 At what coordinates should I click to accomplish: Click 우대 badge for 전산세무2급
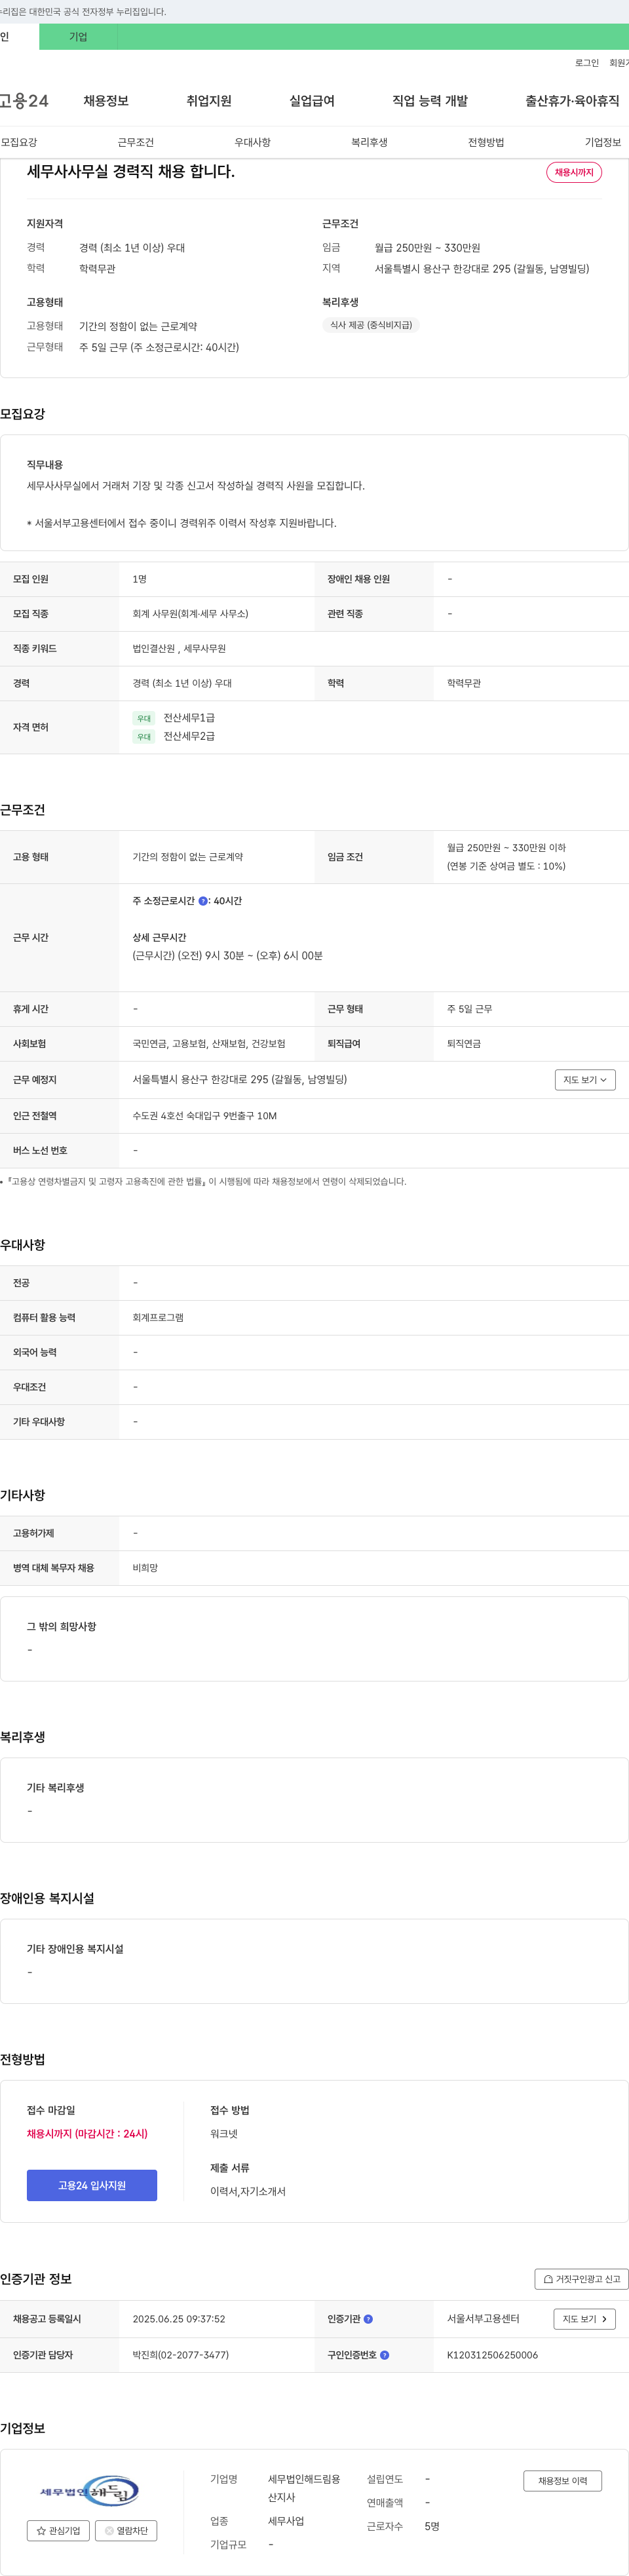coord(144,737)
